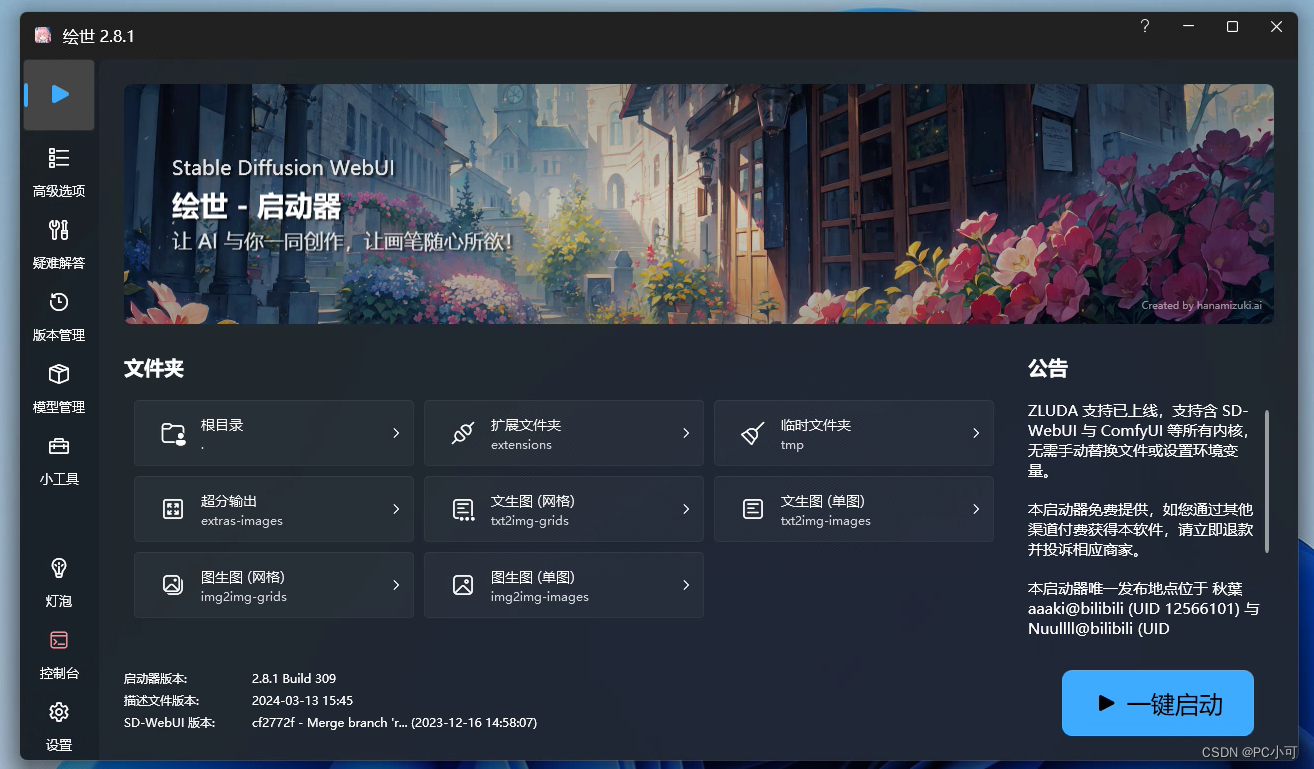Maximize the 绘世 window
1314x769 pixels.
click(x=1232, y=27)
